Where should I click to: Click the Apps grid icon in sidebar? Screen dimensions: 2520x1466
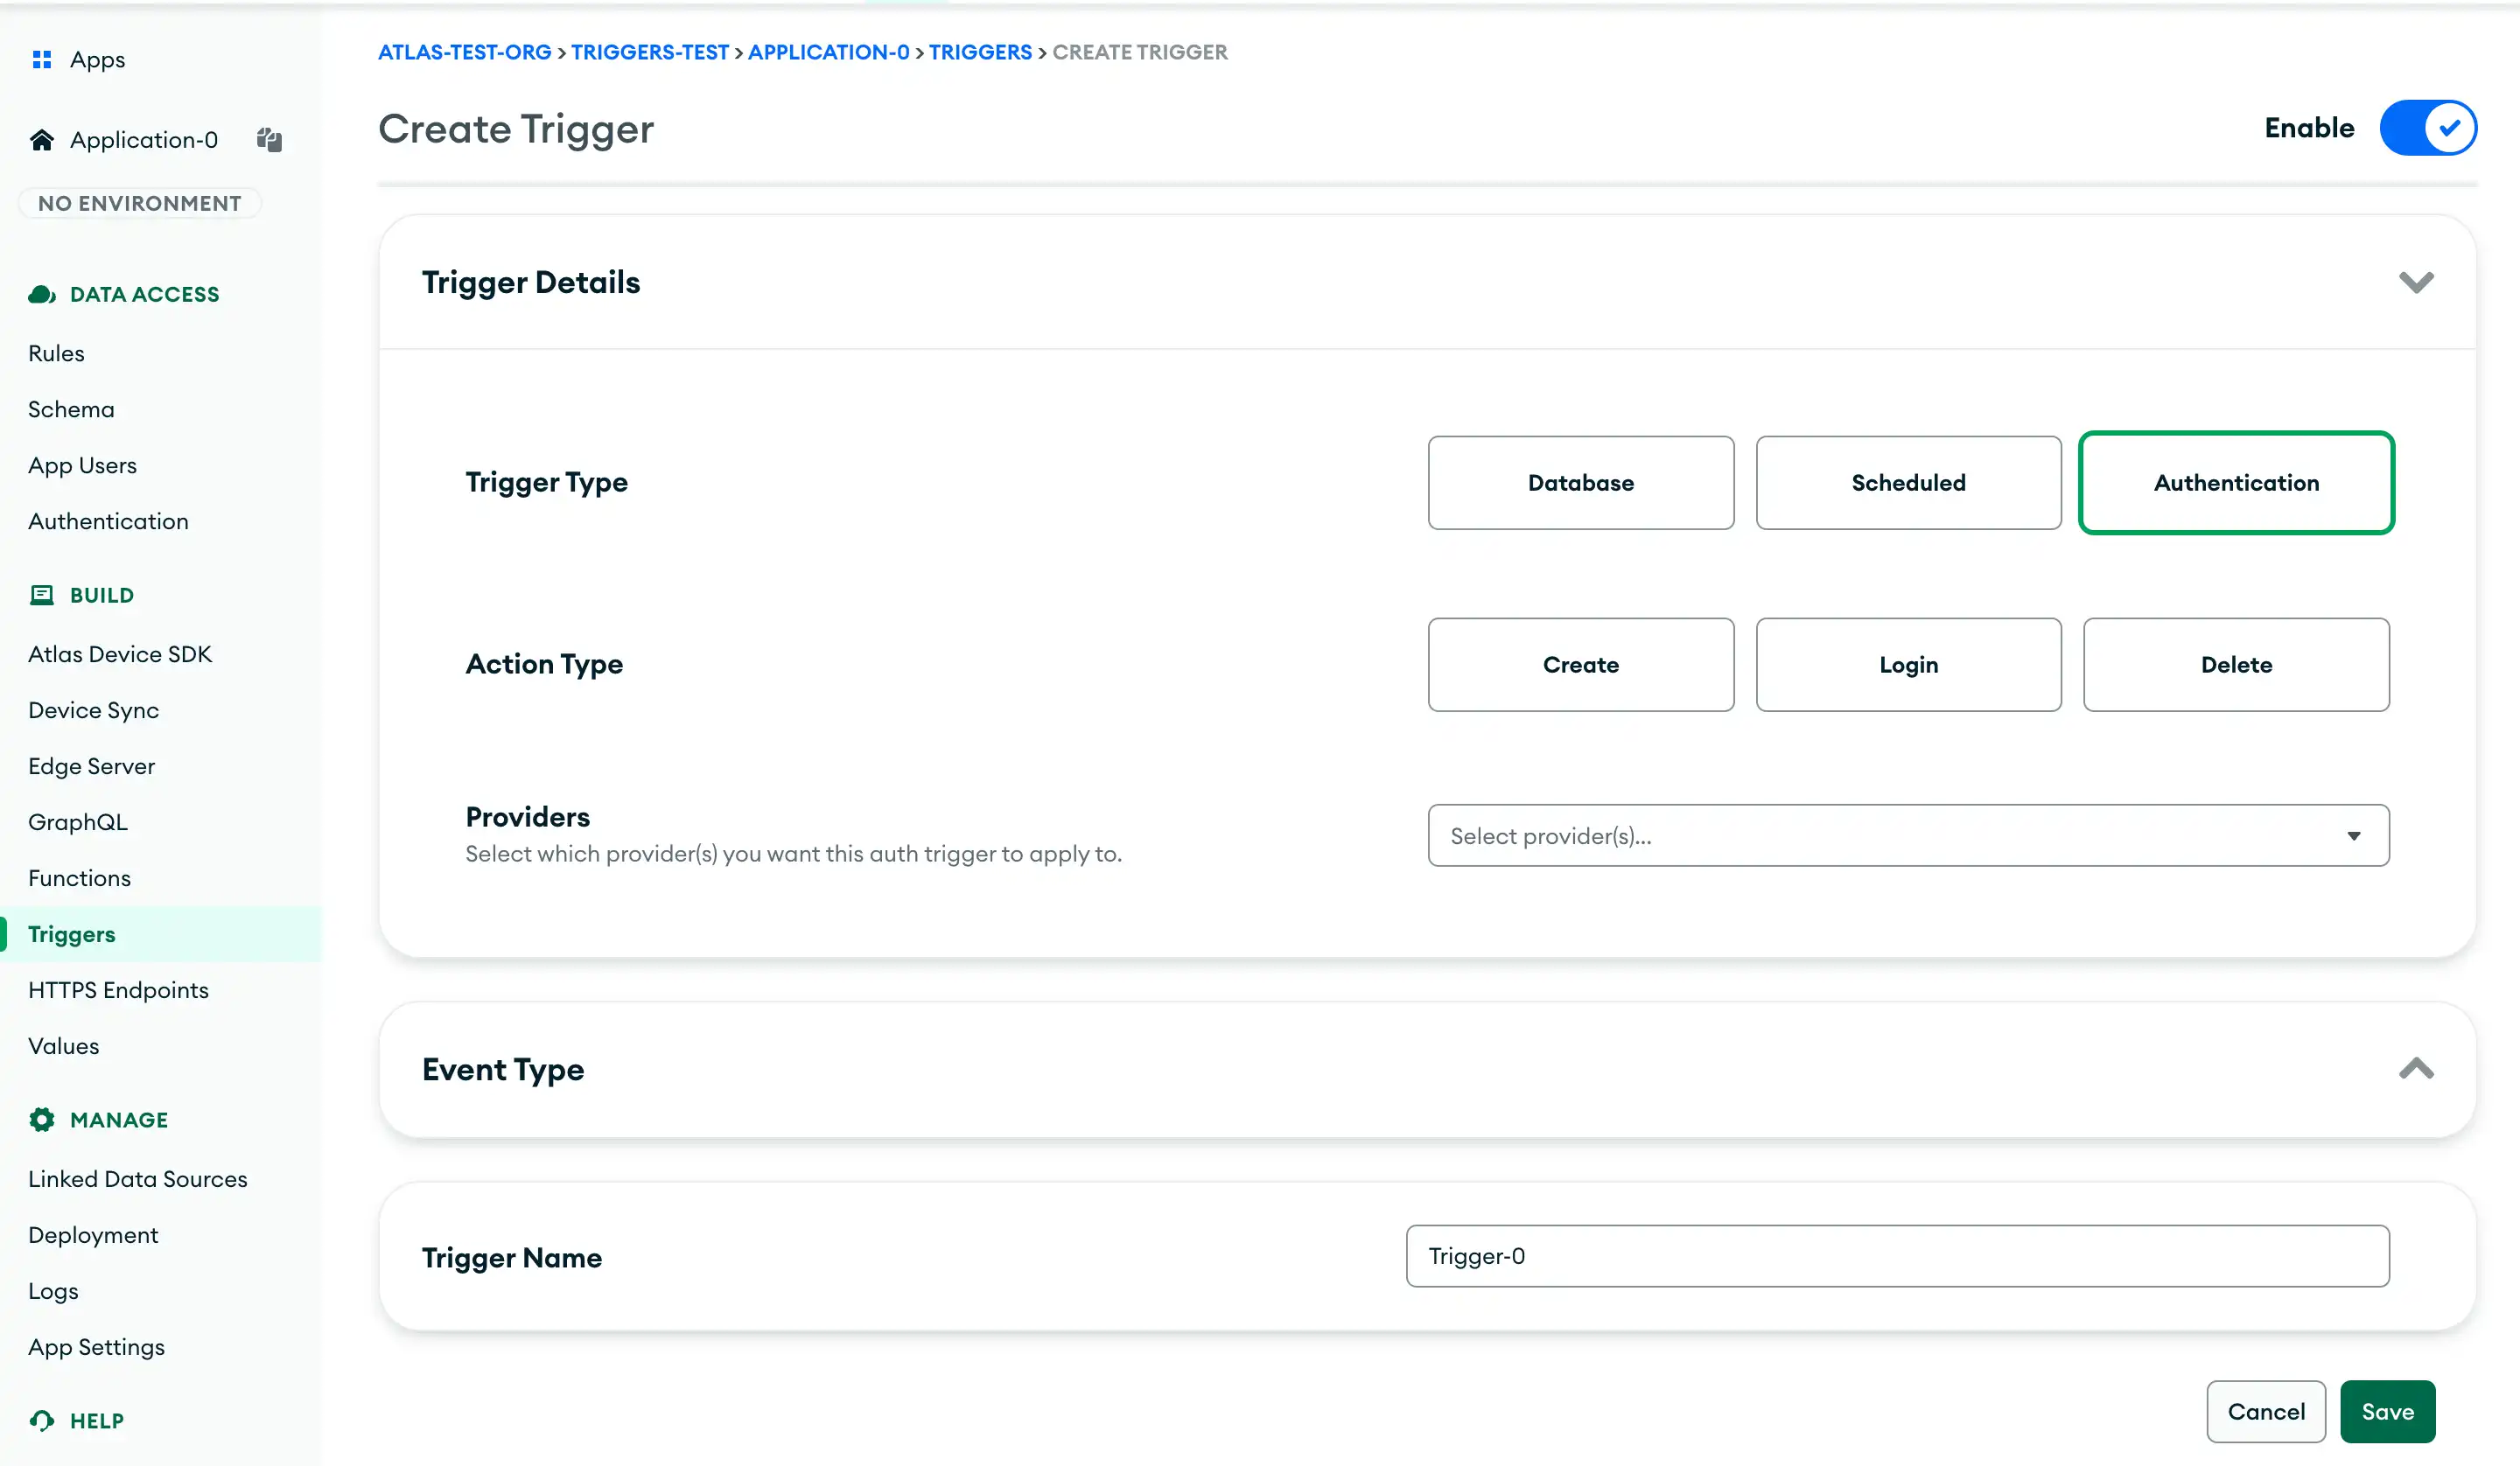(x=42, y=59)
